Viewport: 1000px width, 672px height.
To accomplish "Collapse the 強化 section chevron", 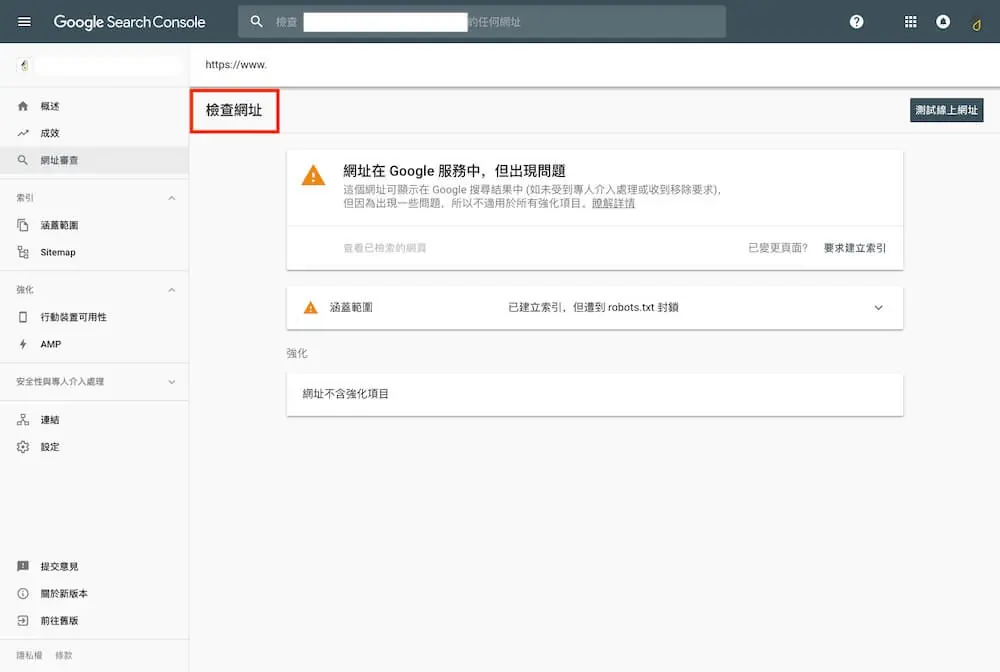I will [172, 290].
